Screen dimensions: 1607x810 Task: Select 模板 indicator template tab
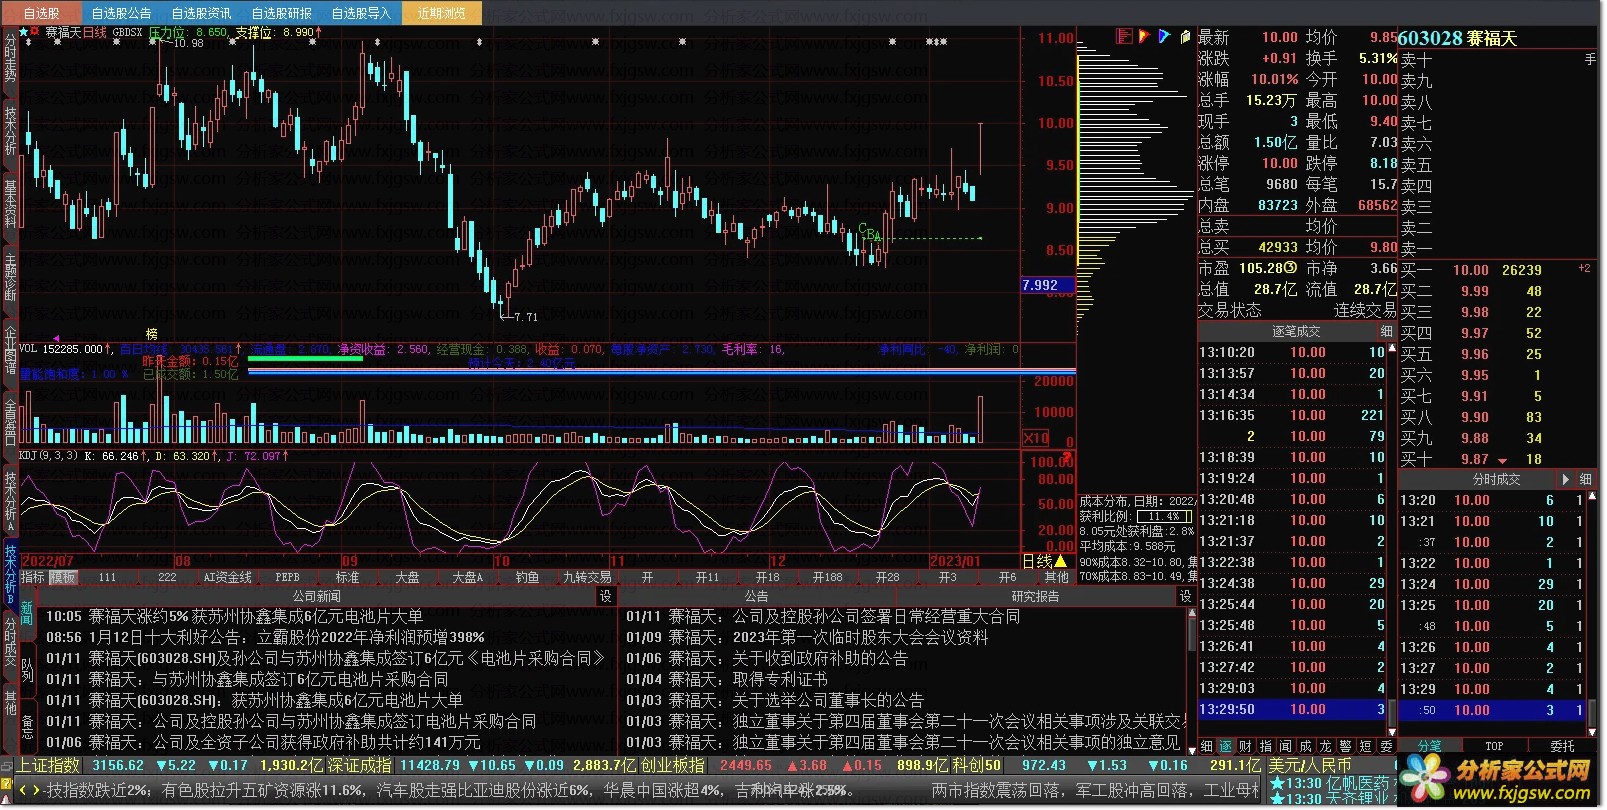coord(63,577)
